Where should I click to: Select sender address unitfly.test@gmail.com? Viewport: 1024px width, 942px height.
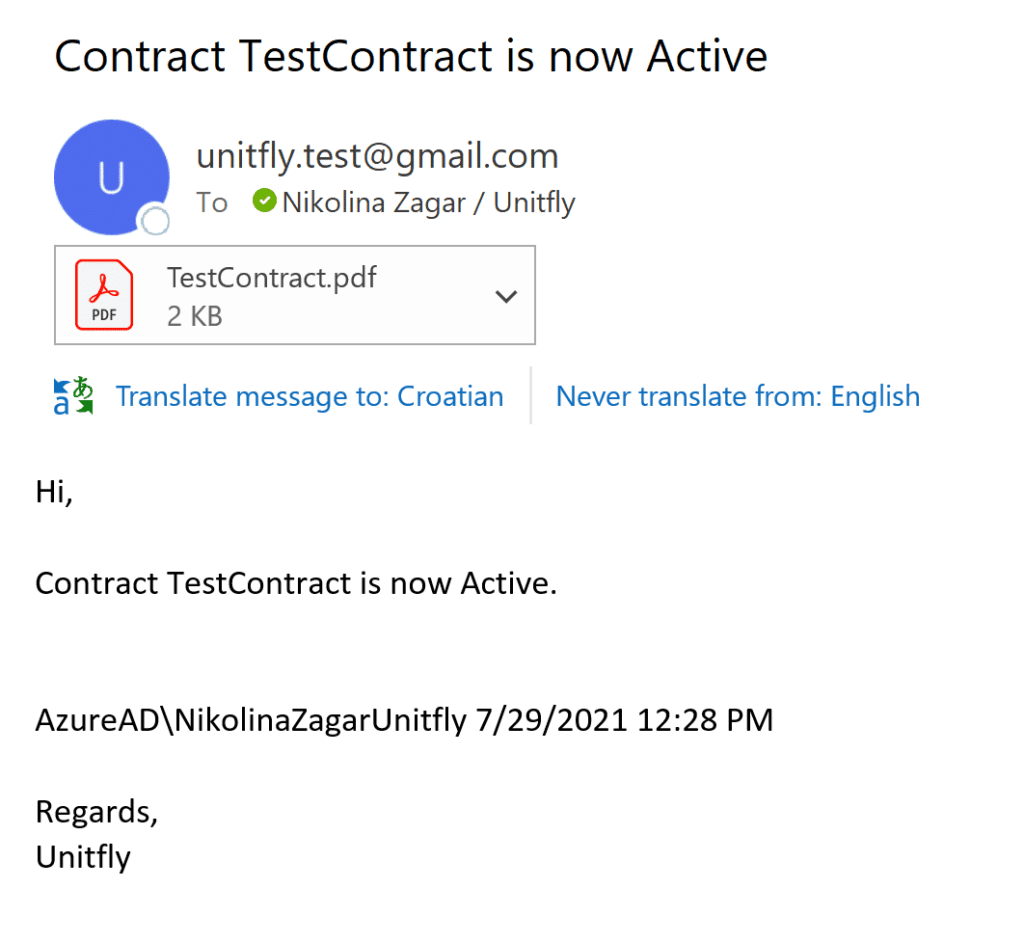377,156
